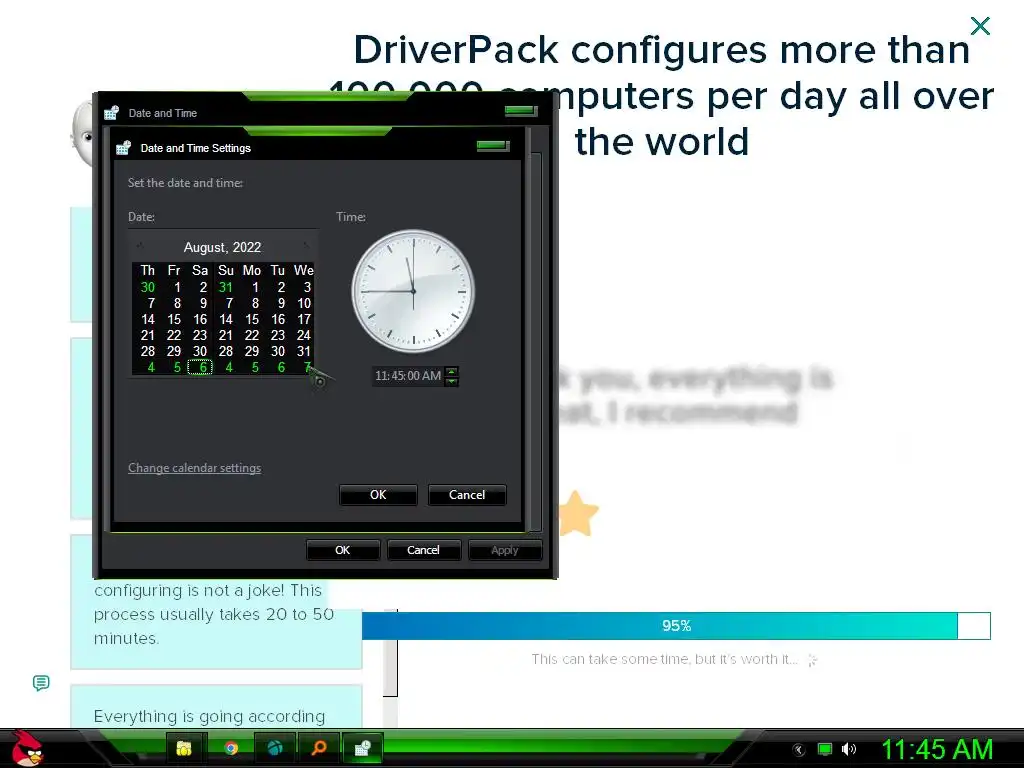Click the green monitor tray icon
The height and width of the screenshot is (768, 1024).
(x=825, y=750)
